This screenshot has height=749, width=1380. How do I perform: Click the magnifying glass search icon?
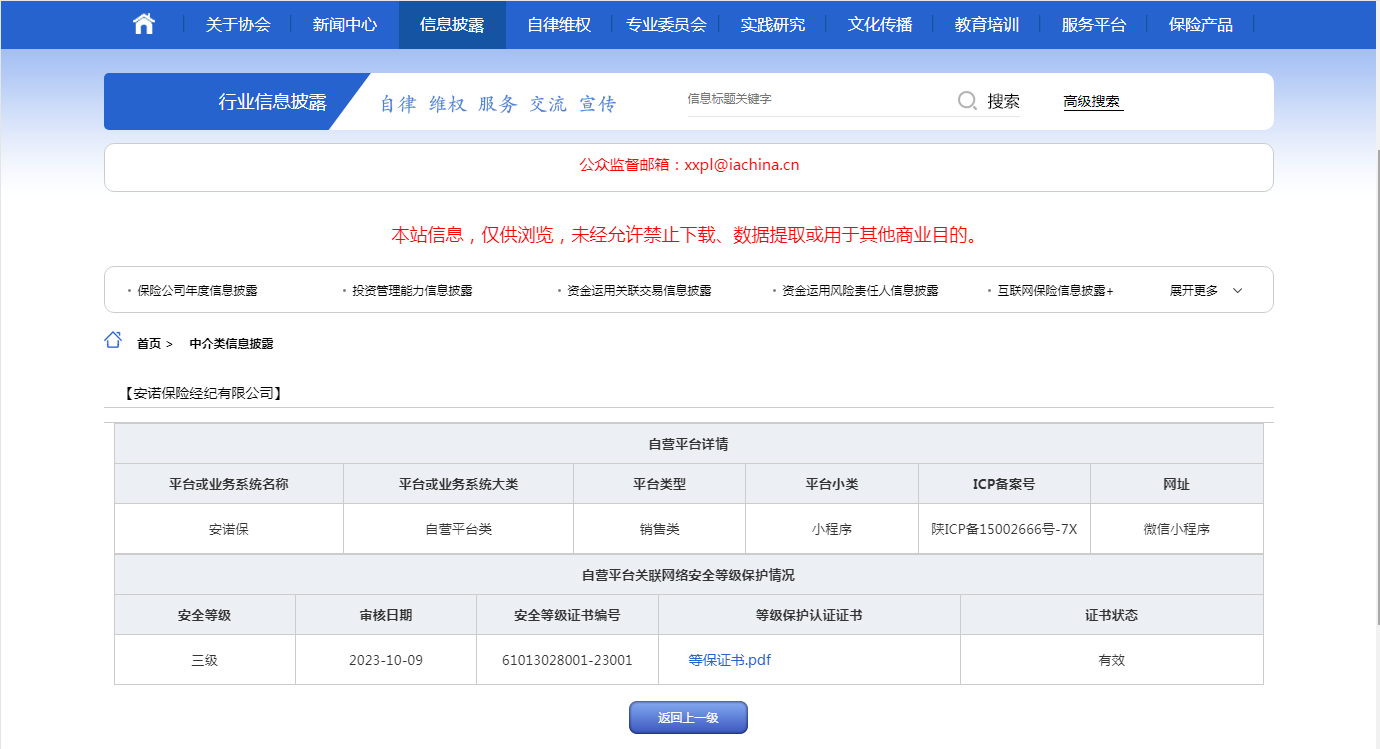pyautogui.click(x=967, y=100)
